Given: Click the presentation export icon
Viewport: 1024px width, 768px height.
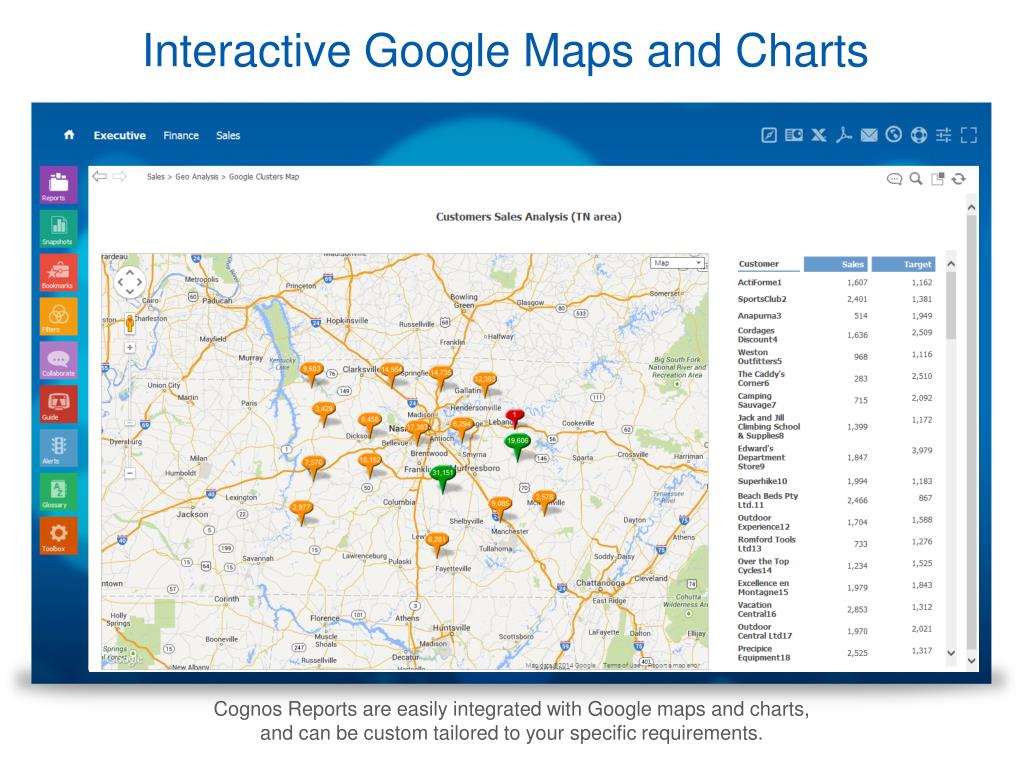Looking at the screenshot, I should click(793, 135).
